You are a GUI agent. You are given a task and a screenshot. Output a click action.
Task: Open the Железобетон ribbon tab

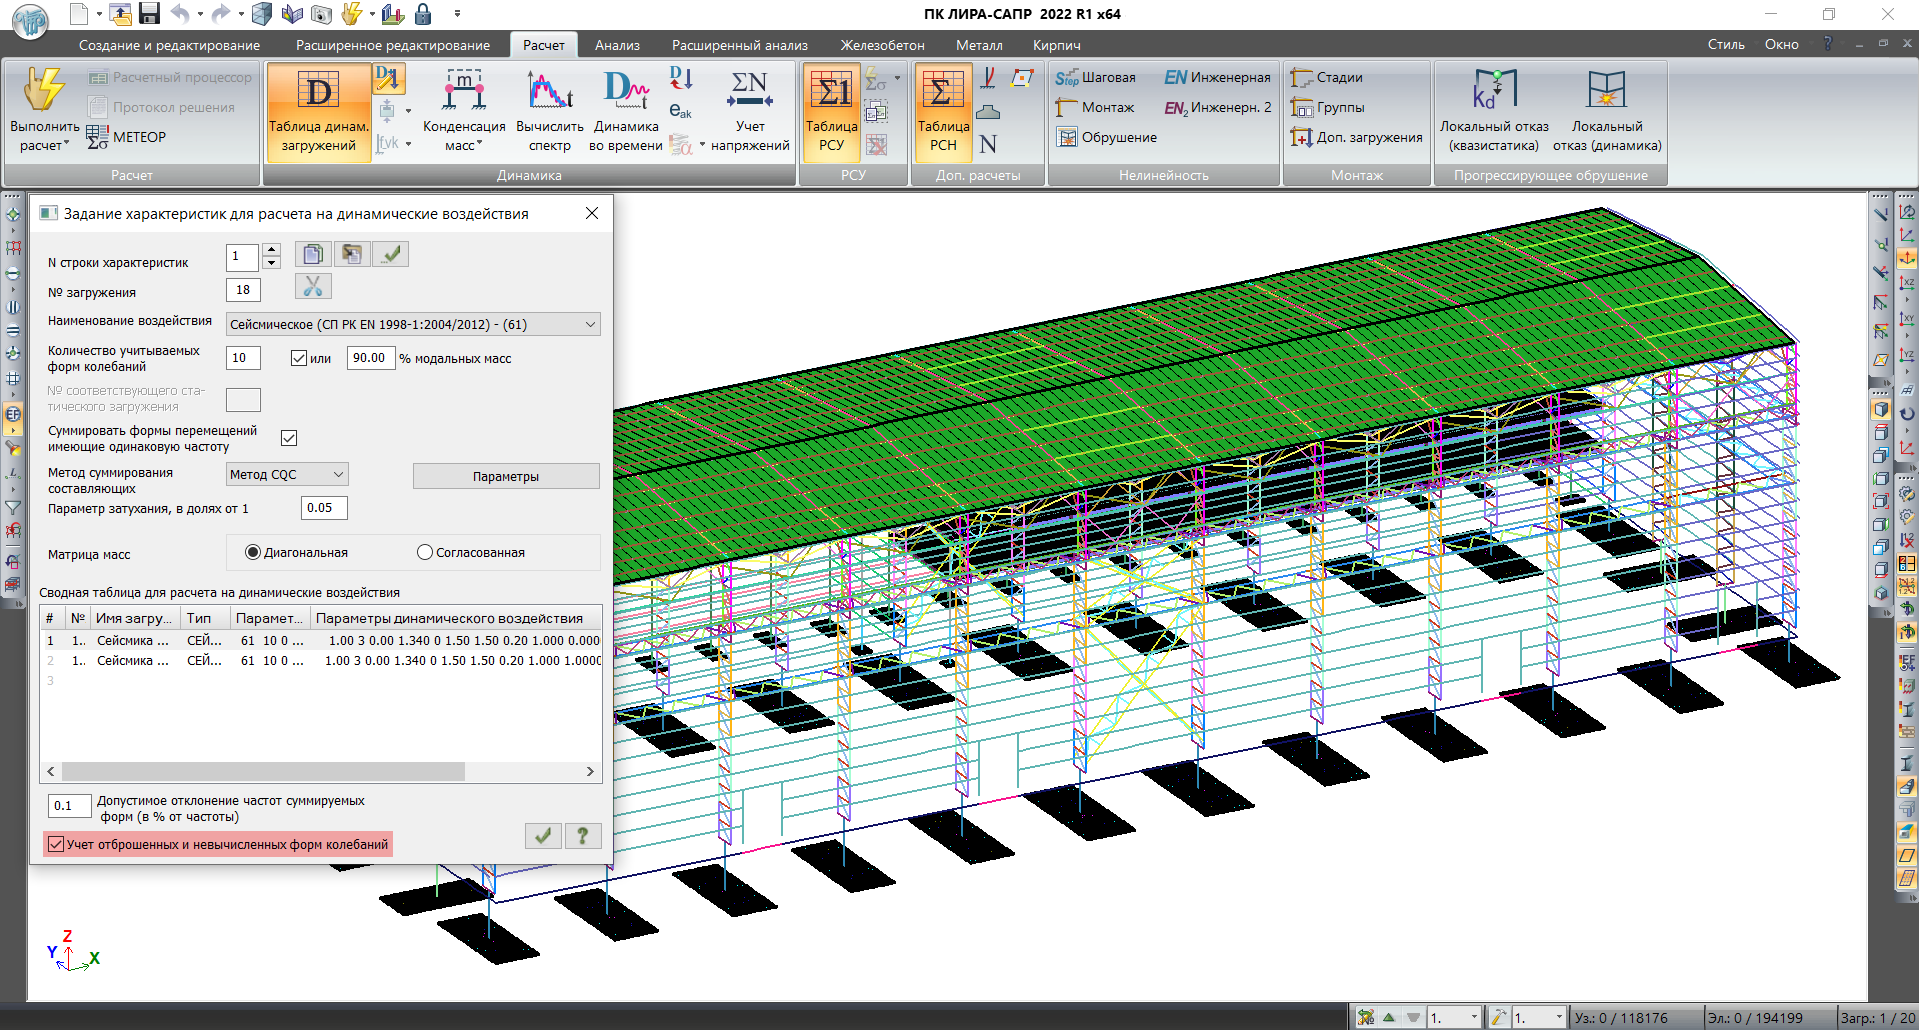click(882, 45)
